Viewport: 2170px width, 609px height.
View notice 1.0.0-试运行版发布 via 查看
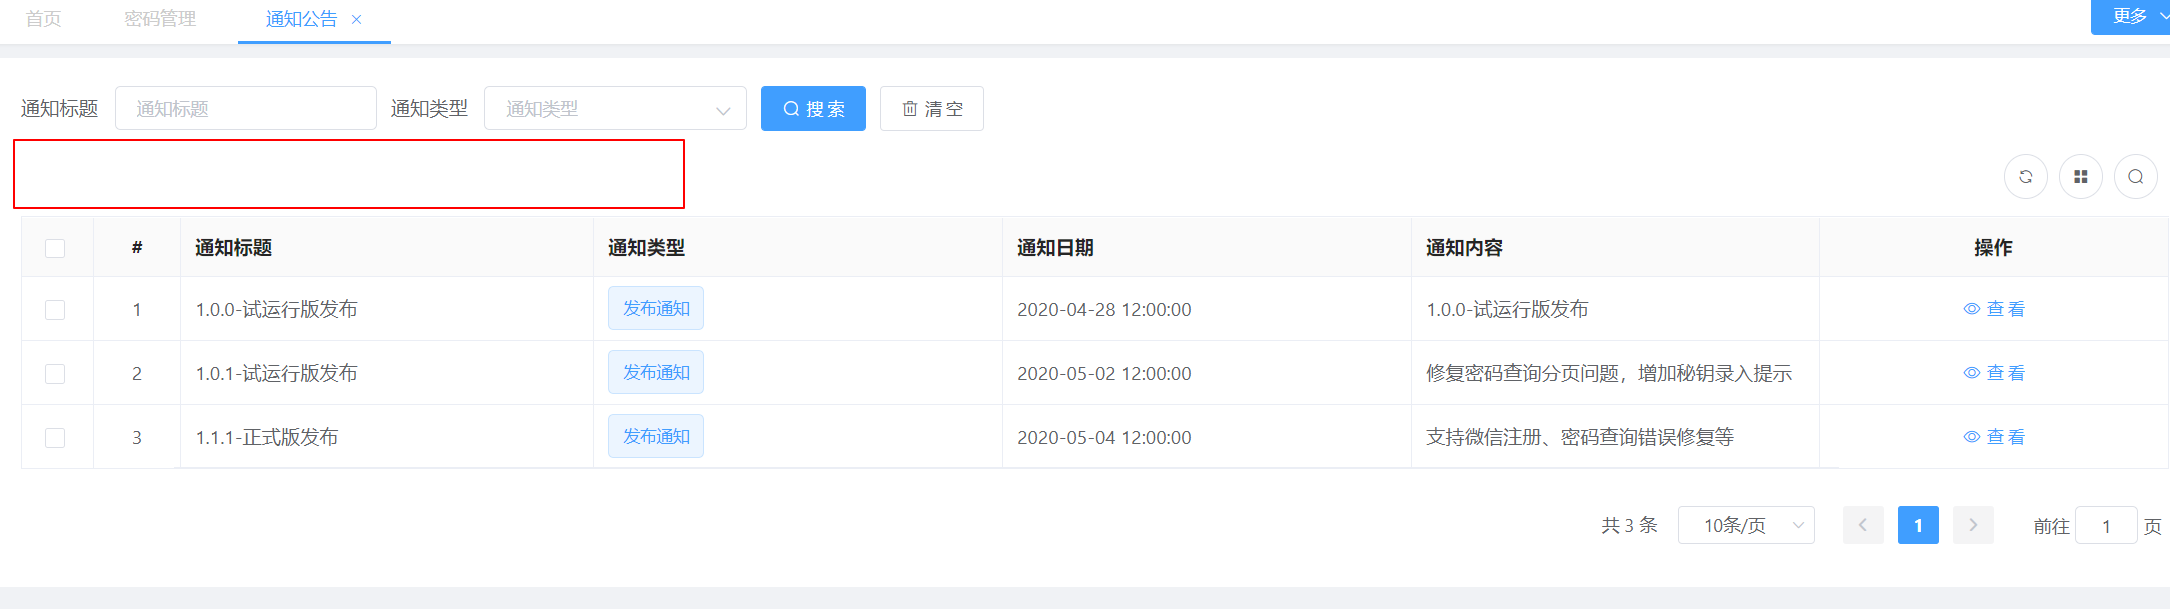[x=1994, y=309]
